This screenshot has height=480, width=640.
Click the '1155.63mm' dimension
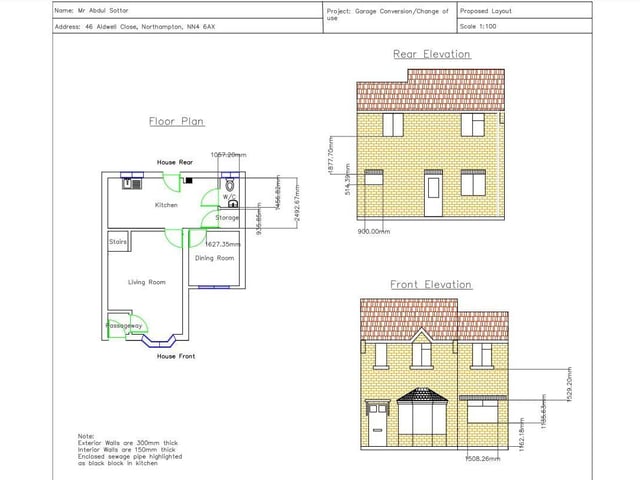(543, 411)
